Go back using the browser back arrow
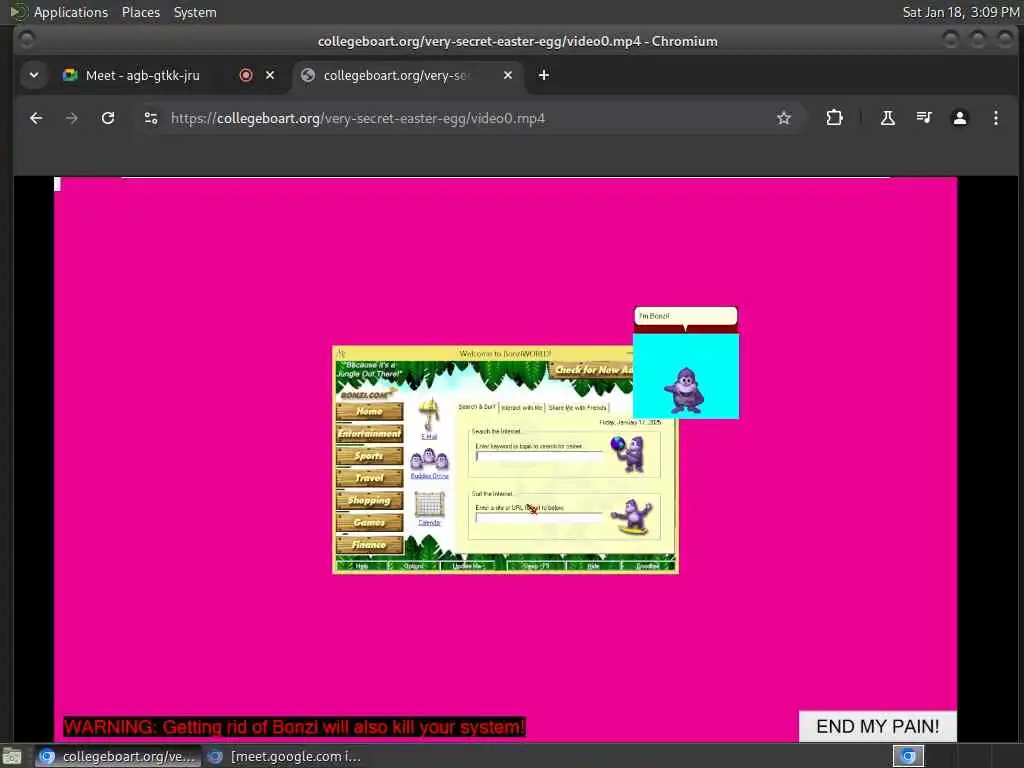 [x=36, y=118]
